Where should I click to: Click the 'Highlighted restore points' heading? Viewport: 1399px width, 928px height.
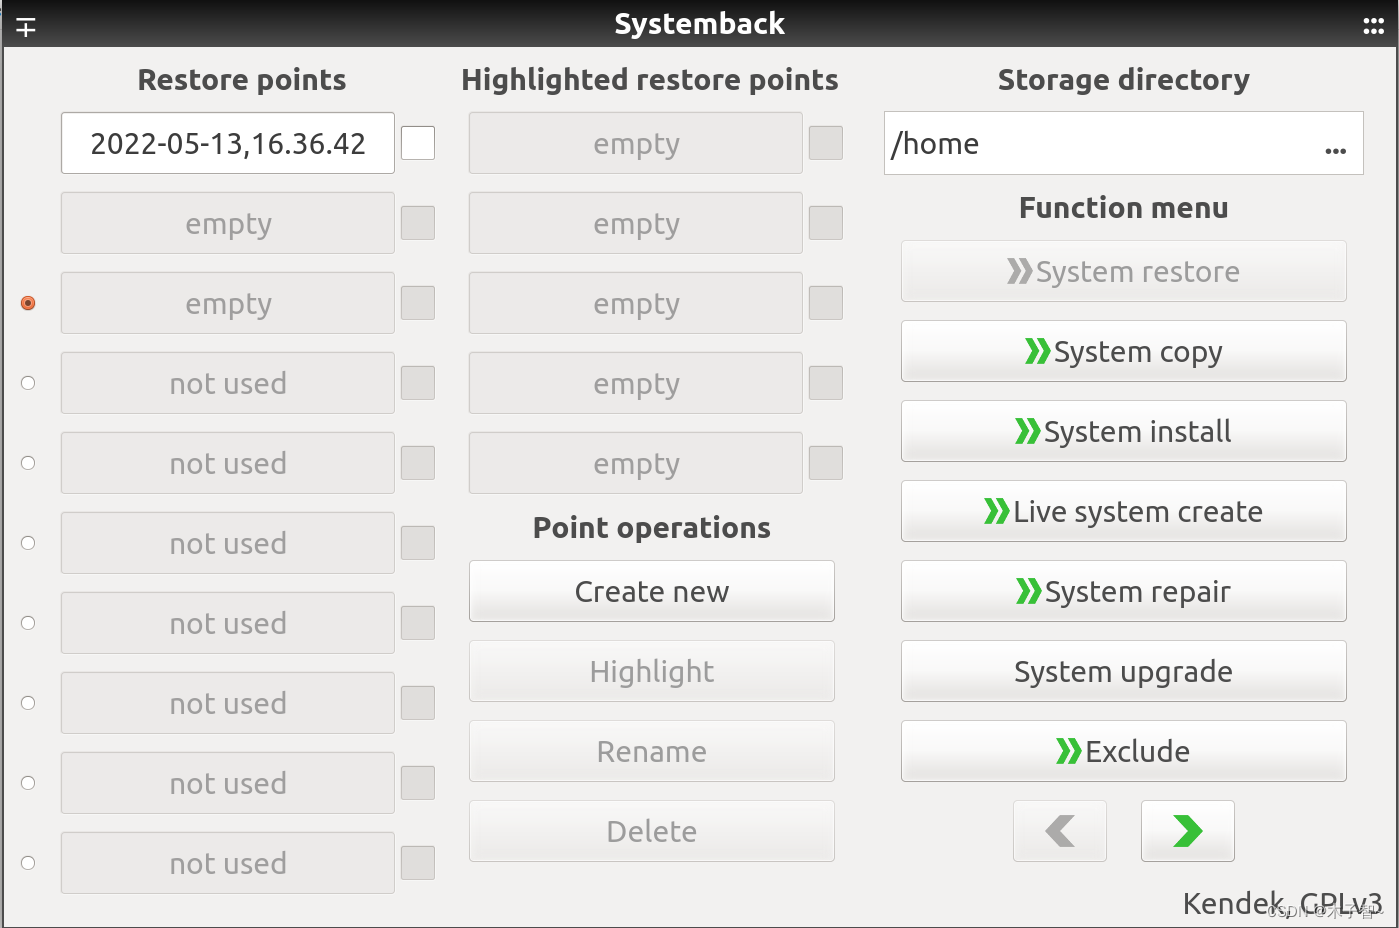650,79
